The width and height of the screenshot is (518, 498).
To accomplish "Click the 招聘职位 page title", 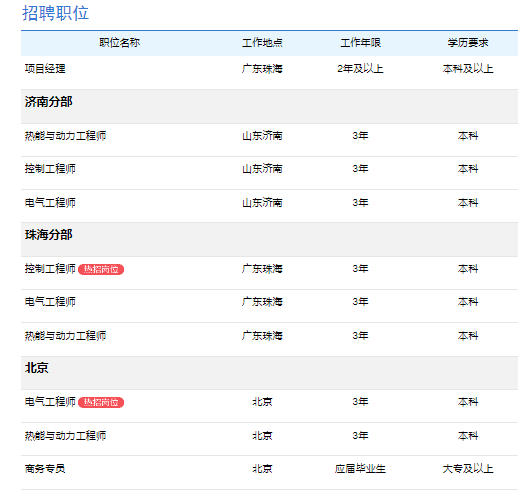I will pyautogui.click(x=55, y=13).
